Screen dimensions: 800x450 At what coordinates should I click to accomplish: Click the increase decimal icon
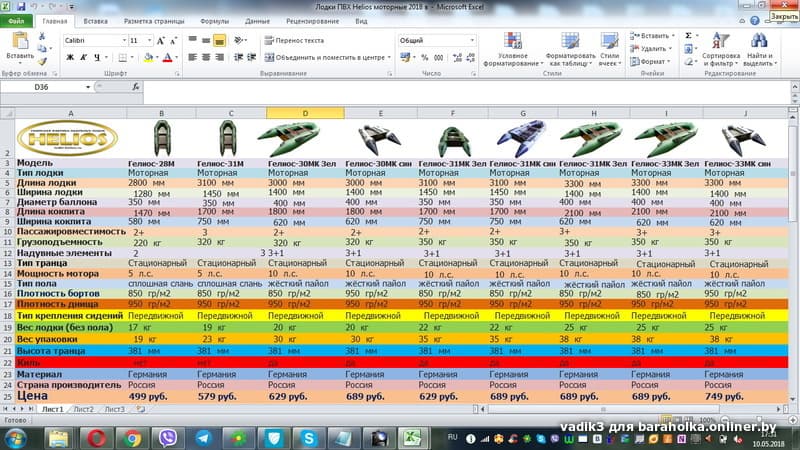457,58
